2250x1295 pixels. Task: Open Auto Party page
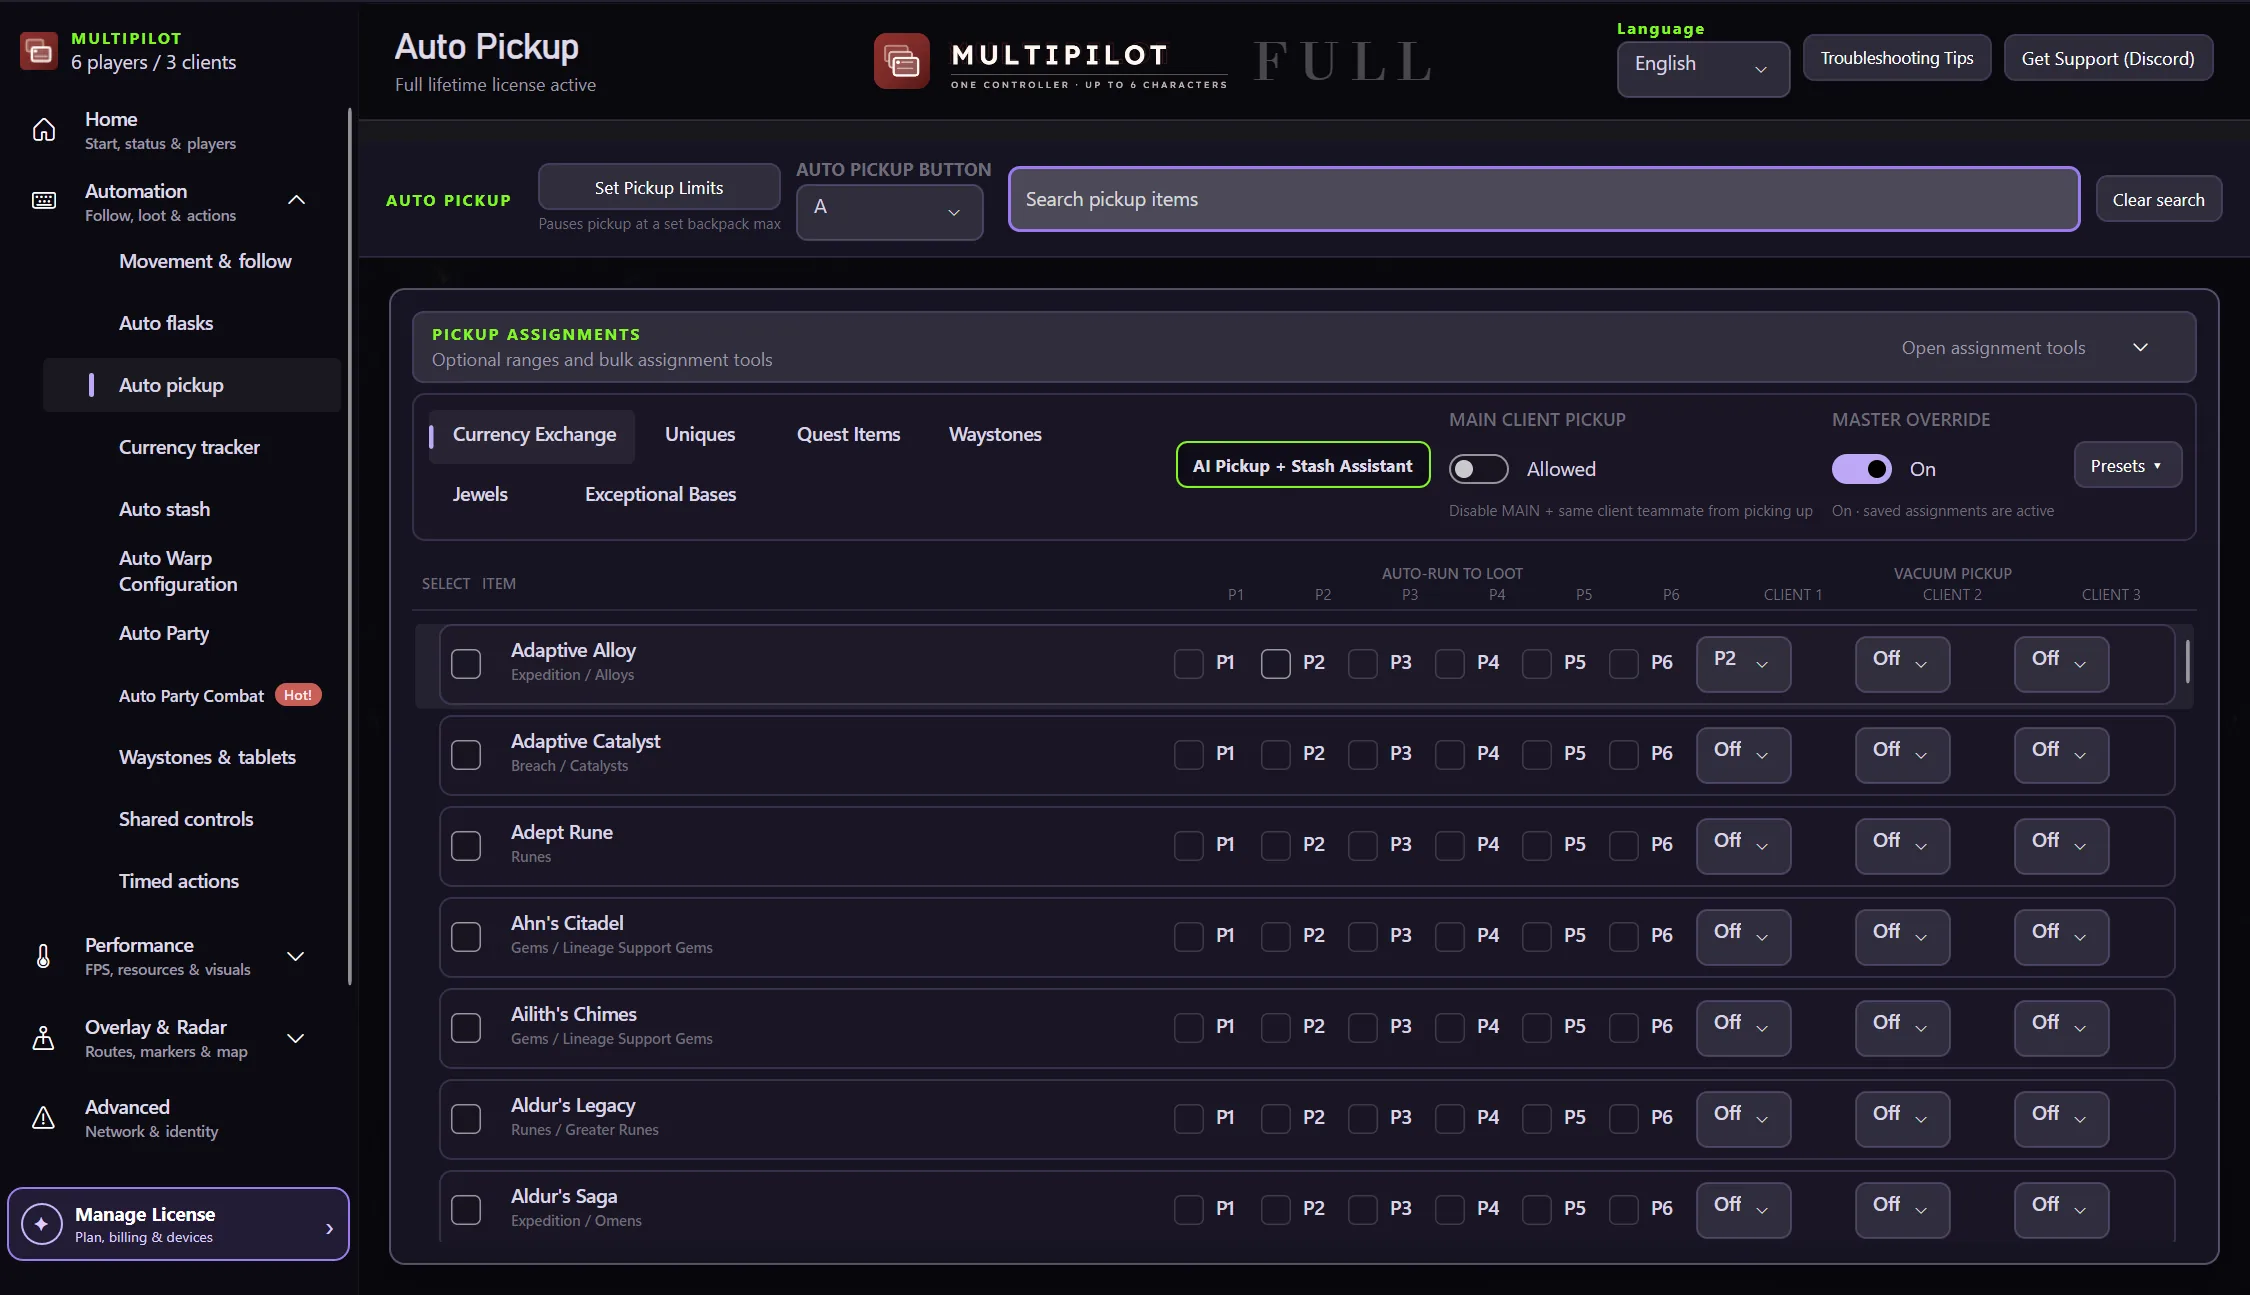164,634
